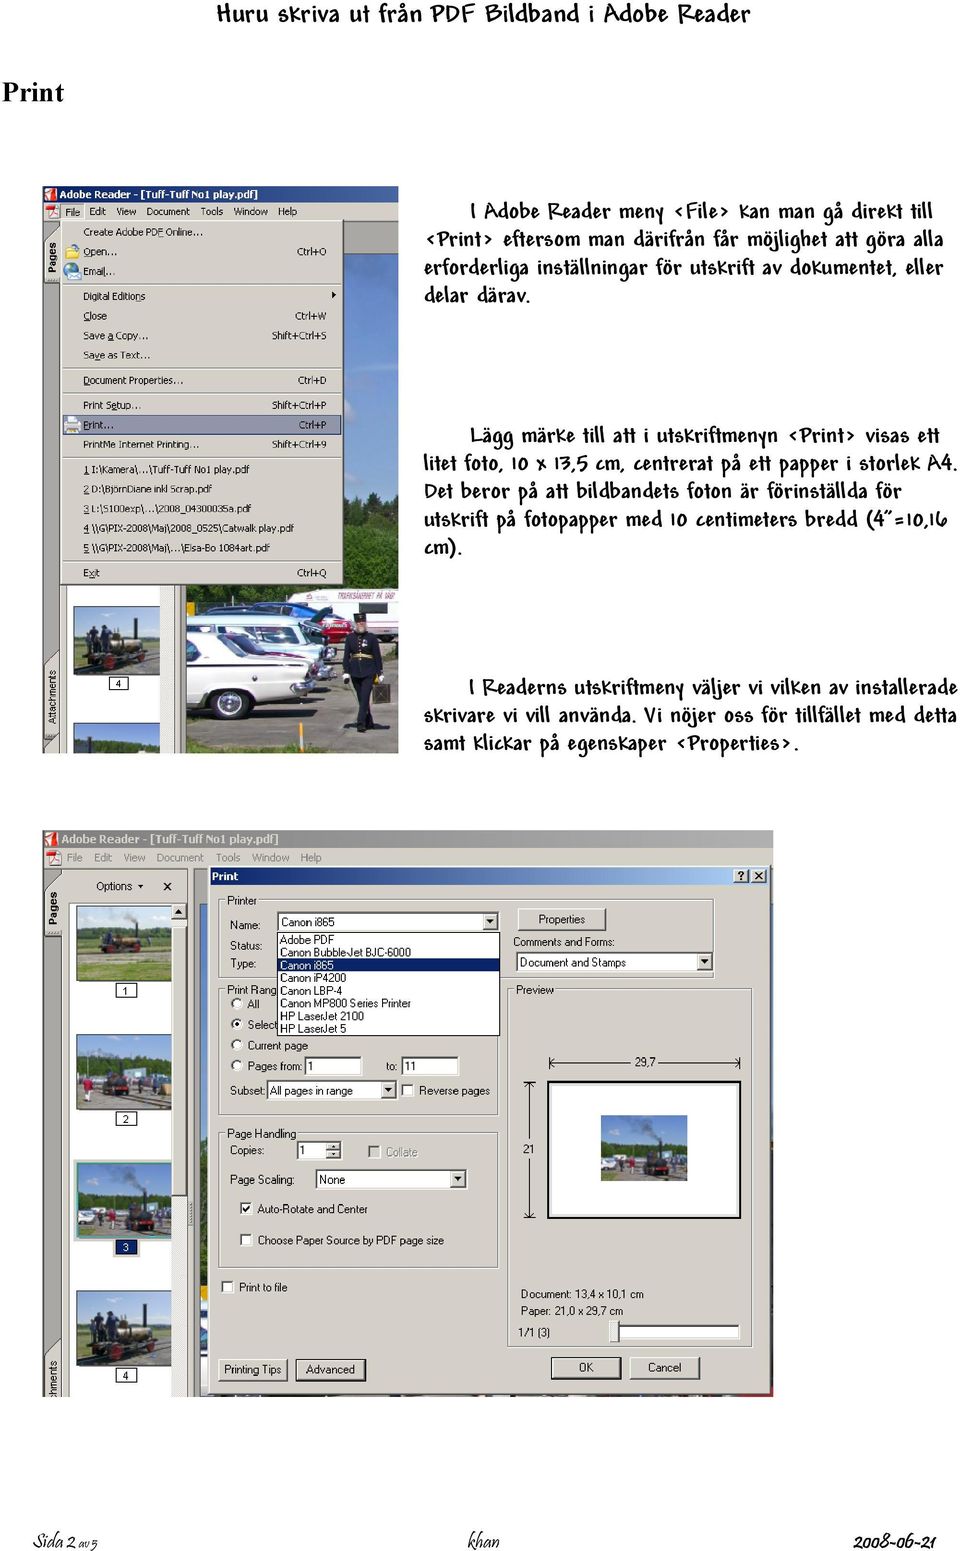This screenshot has height=1551, width=960.
Task: Click the Advanced button
Action: click(x=330, y=1369)
